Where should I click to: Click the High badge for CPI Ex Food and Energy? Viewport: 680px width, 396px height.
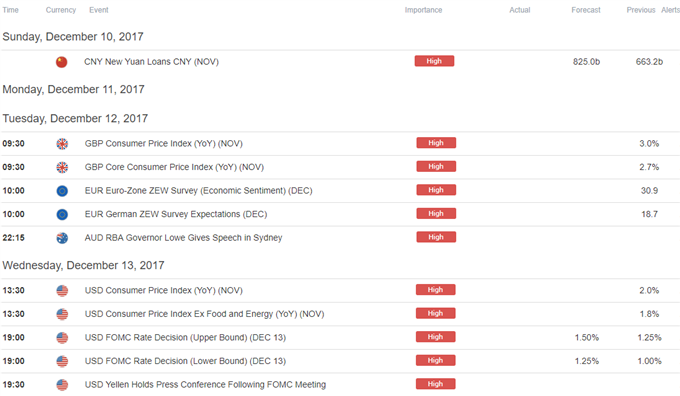[435, 313]
